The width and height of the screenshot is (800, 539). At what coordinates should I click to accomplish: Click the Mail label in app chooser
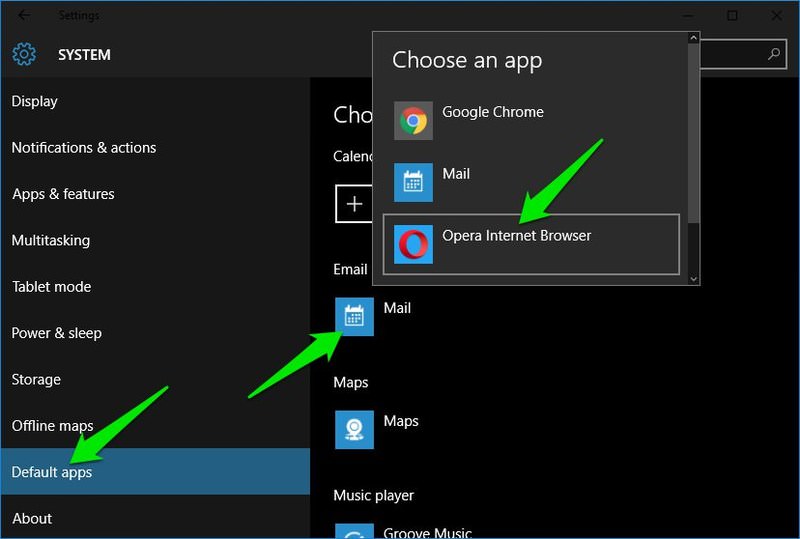[456, 174]
